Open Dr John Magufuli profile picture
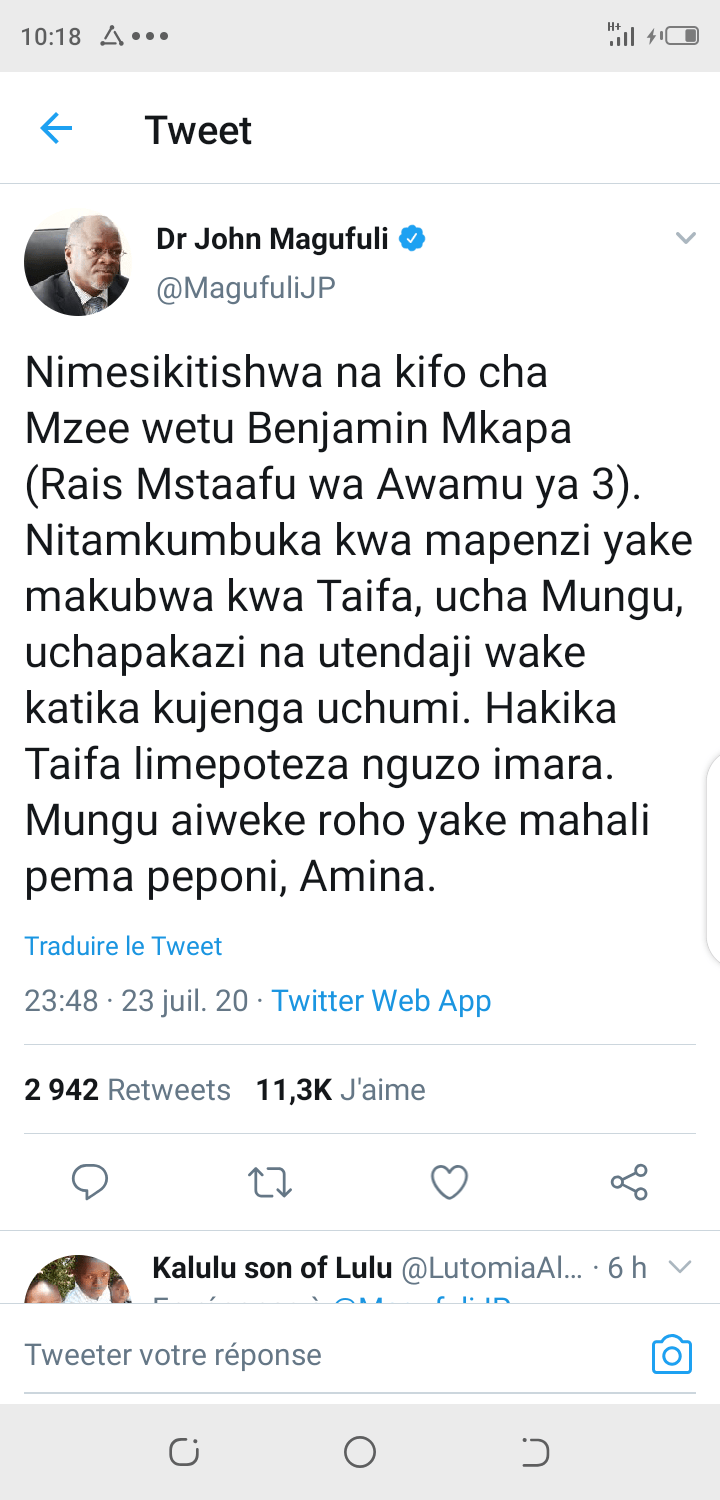720x1500 pixels. (77, 265)
